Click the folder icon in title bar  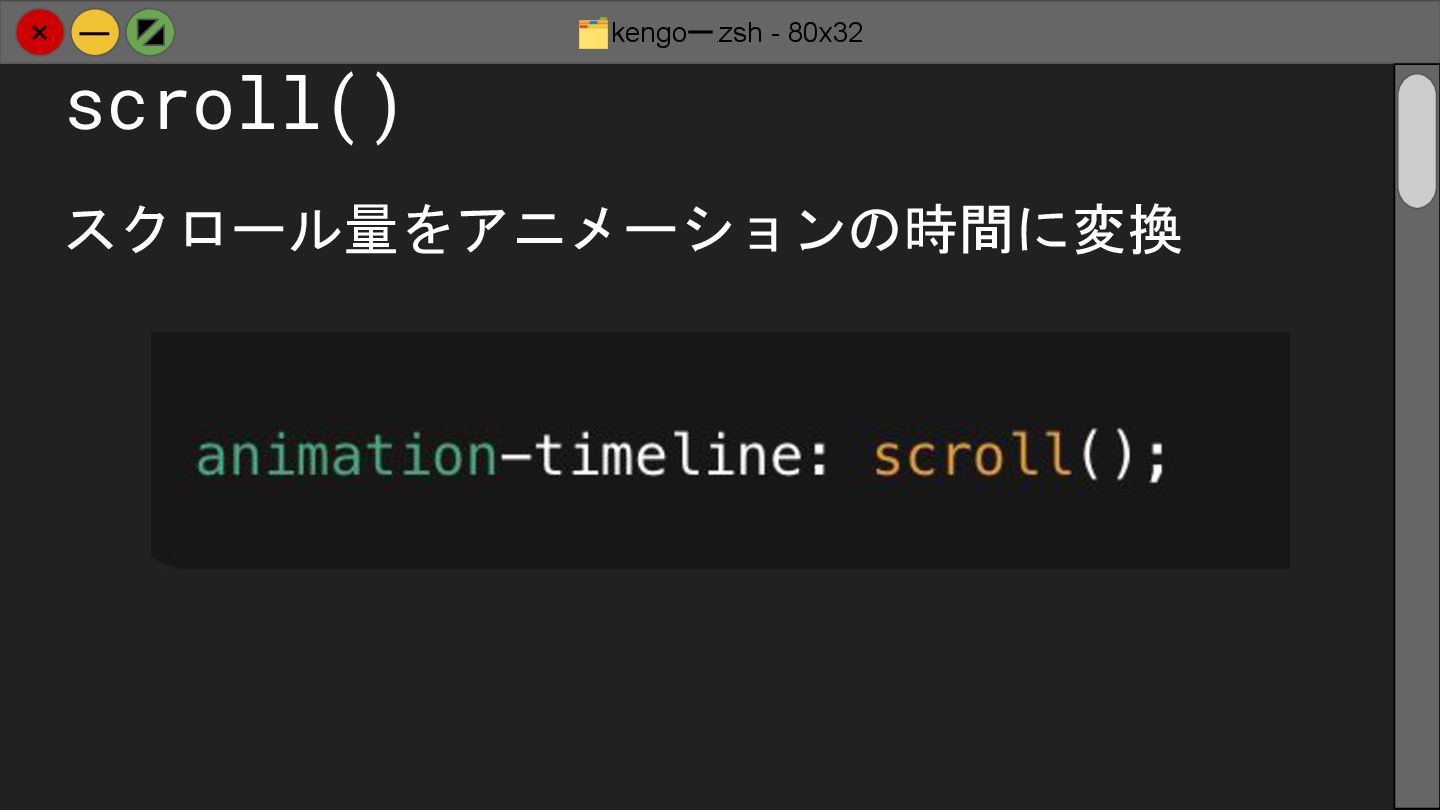point(593,34)
